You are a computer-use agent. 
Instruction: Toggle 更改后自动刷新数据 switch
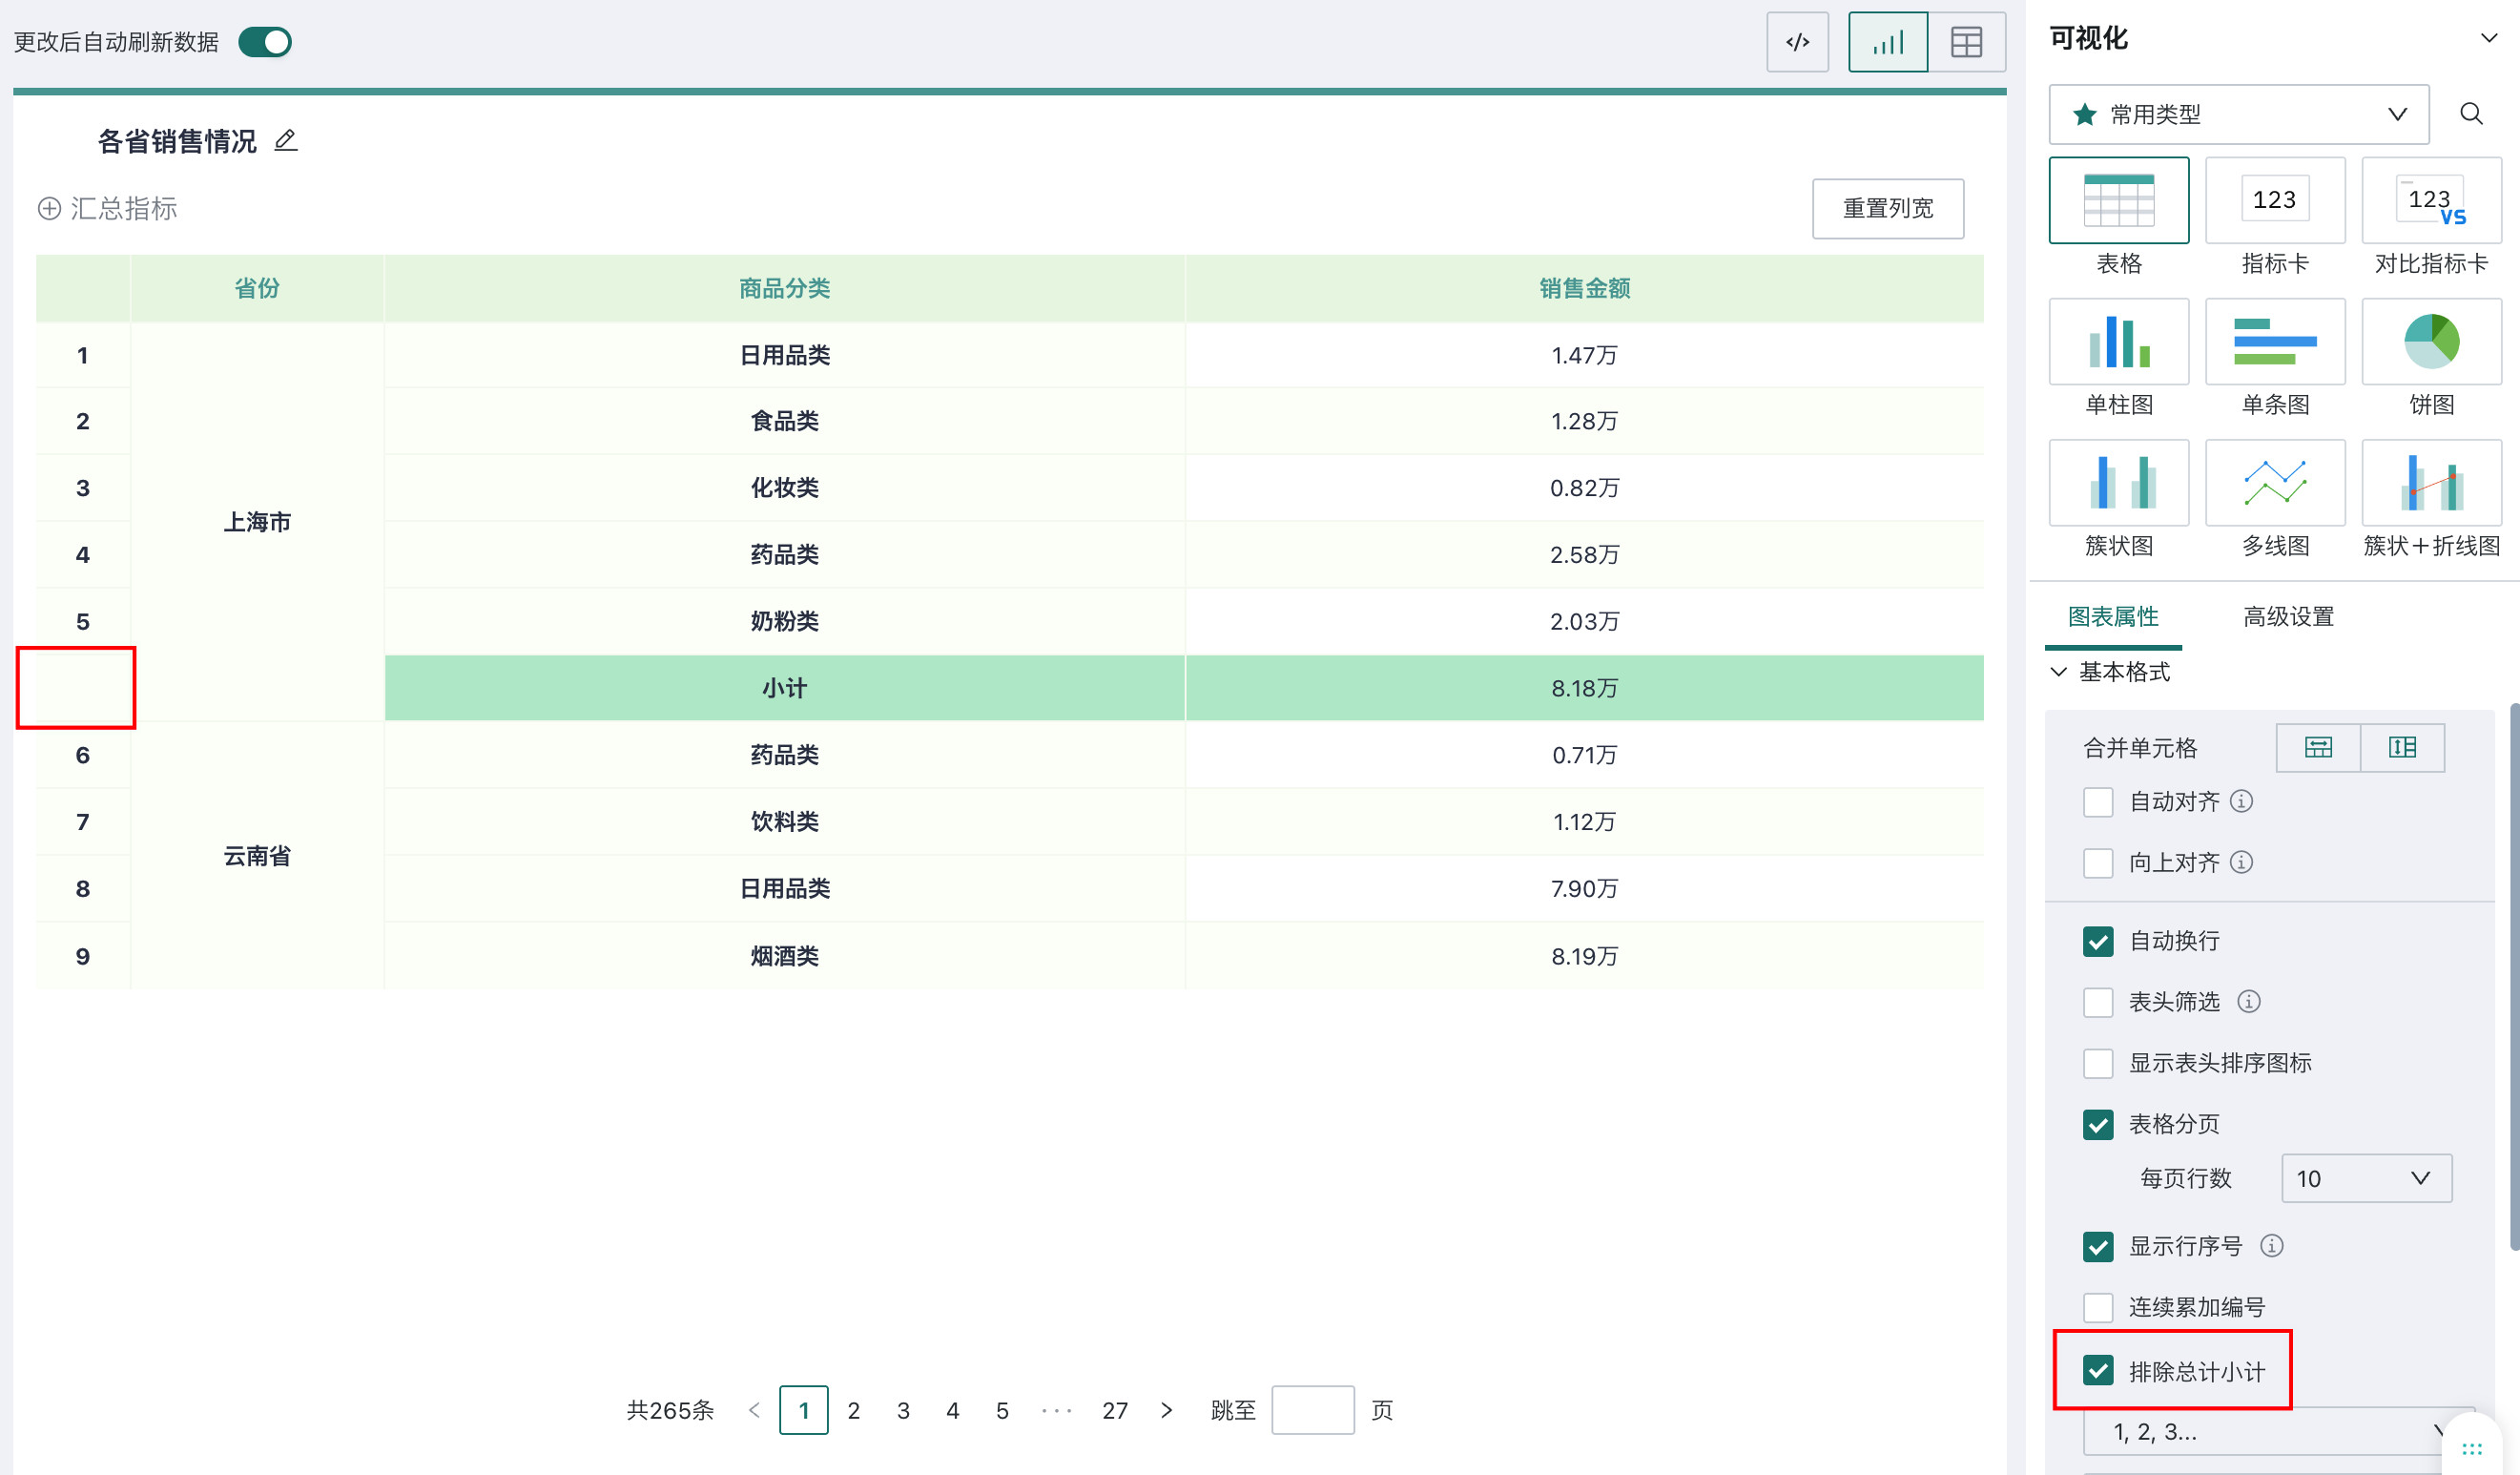click(x=265, y=42)
